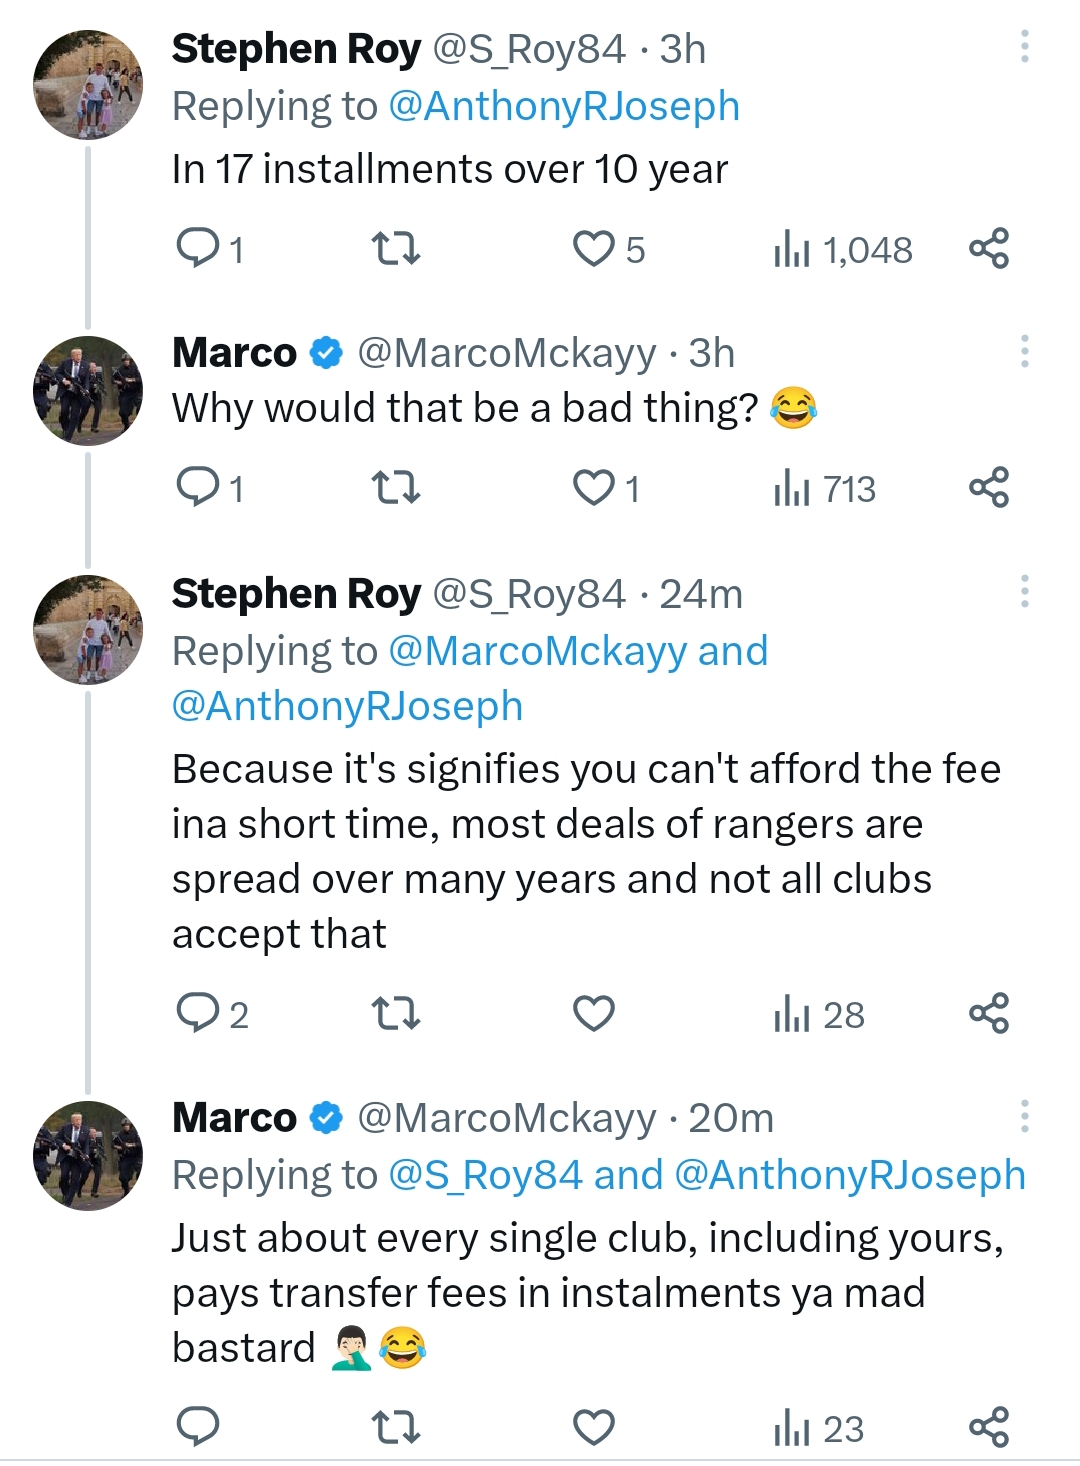Open Marco's profile picture on 20m tweet
This screenshot has height=1466, width=1080.
point(88,1156)
